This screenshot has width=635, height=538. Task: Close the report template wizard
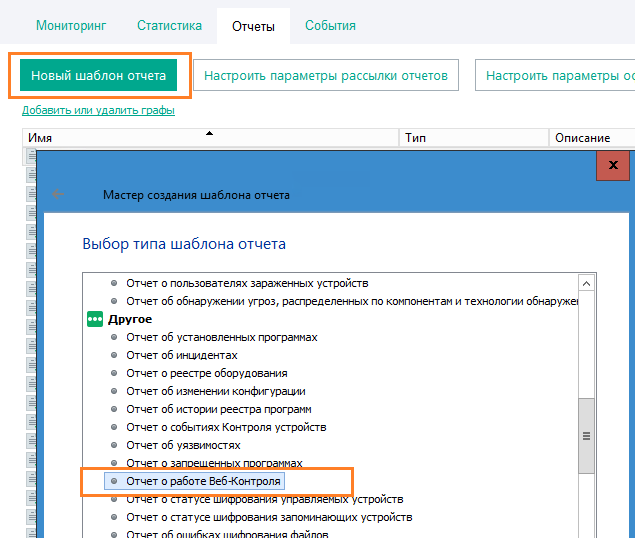[612, 165]
